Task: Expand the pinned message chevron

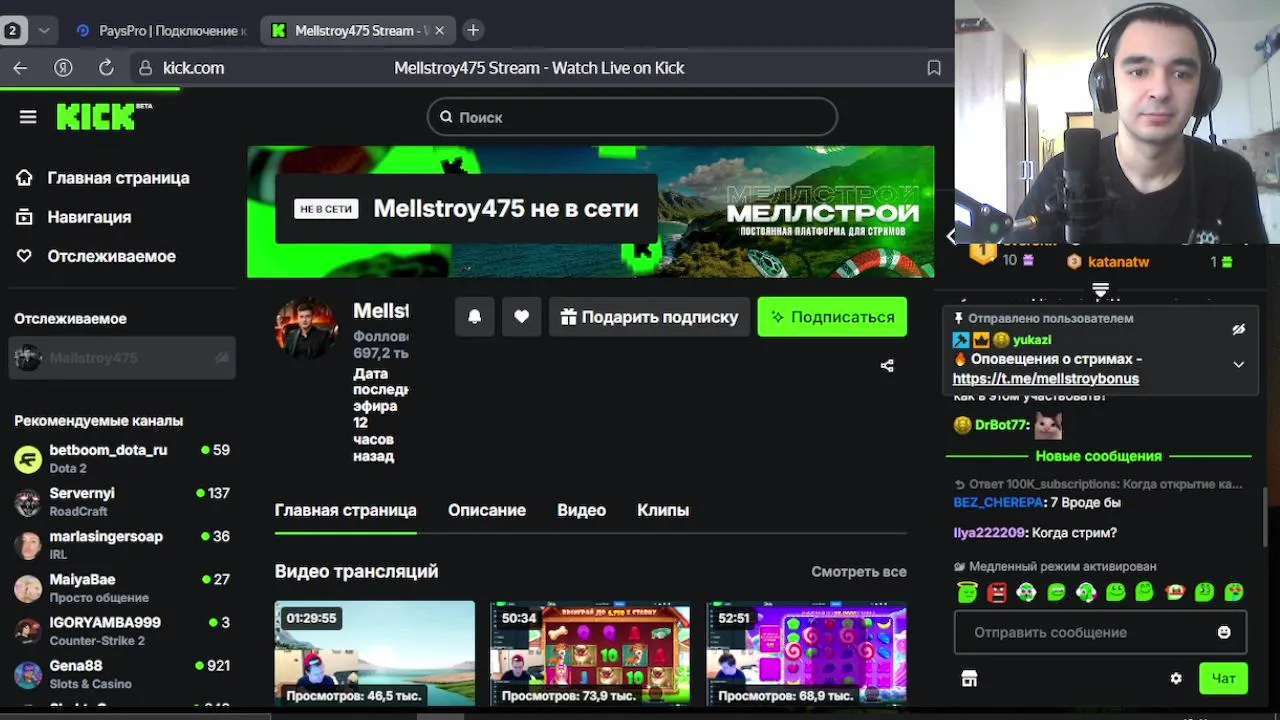Action: 1239,364
